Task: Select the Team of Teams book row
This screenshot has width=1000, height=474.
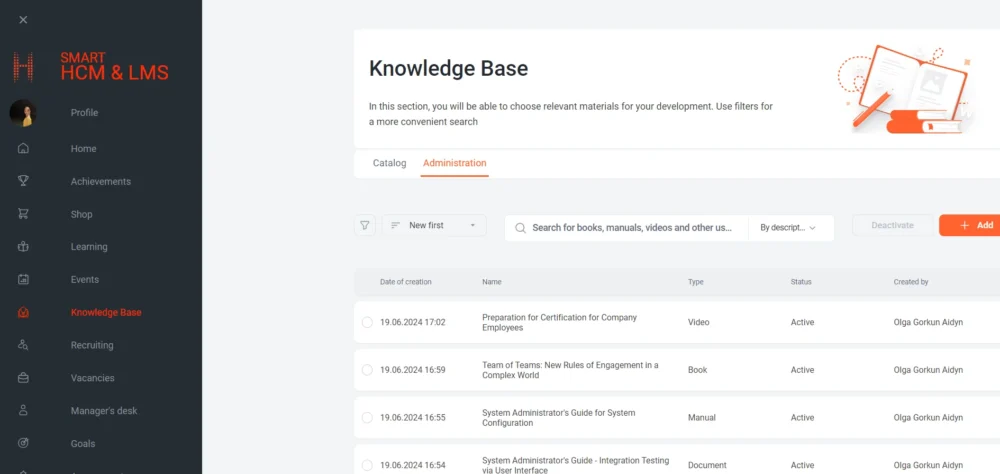Action: click(367, 370)
